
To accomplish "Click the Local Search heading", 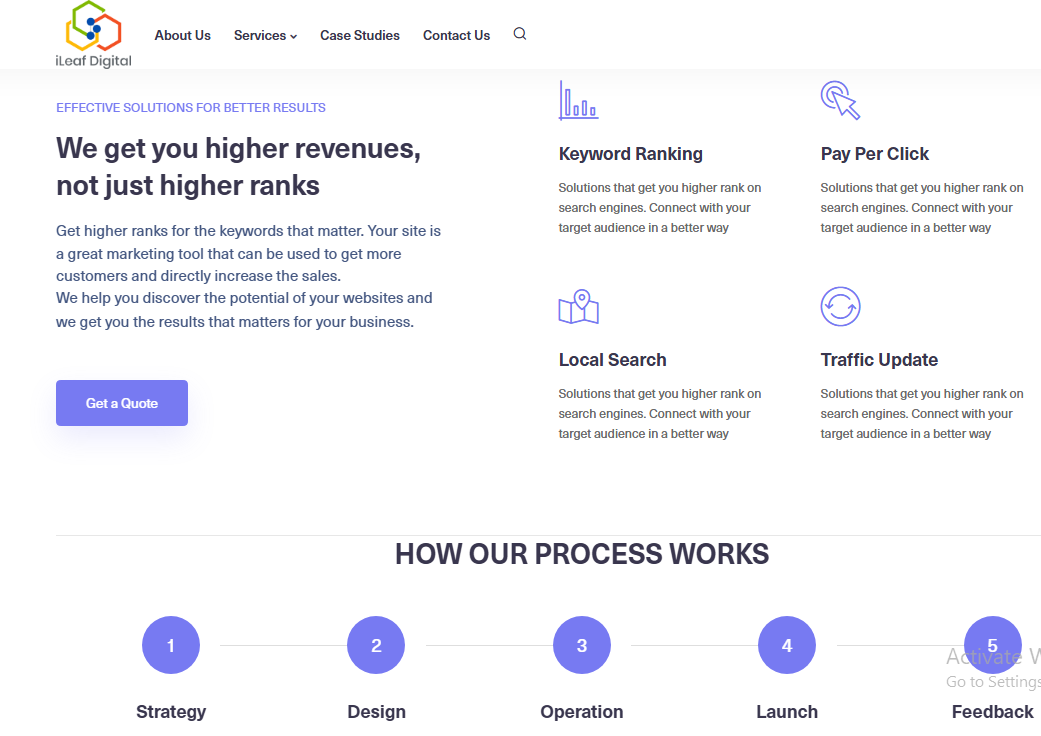I will coord(612,360).
